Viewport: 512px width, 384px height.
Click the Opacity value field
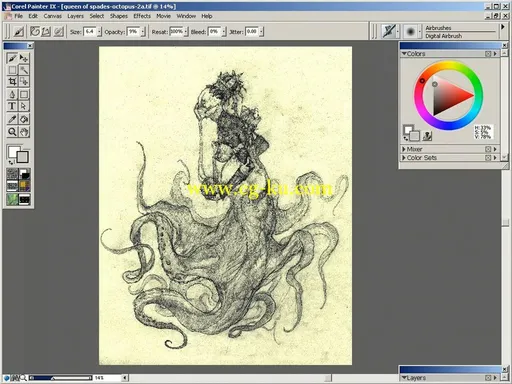pyautogui.click(x=133, y=32)
